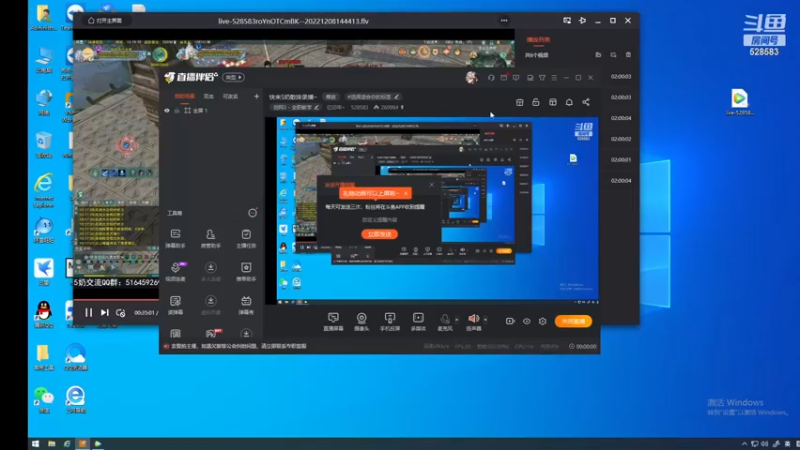Screen dimensions: 800x450
Task: Click 打开主界面 in the video player
Action: (105, 20)
